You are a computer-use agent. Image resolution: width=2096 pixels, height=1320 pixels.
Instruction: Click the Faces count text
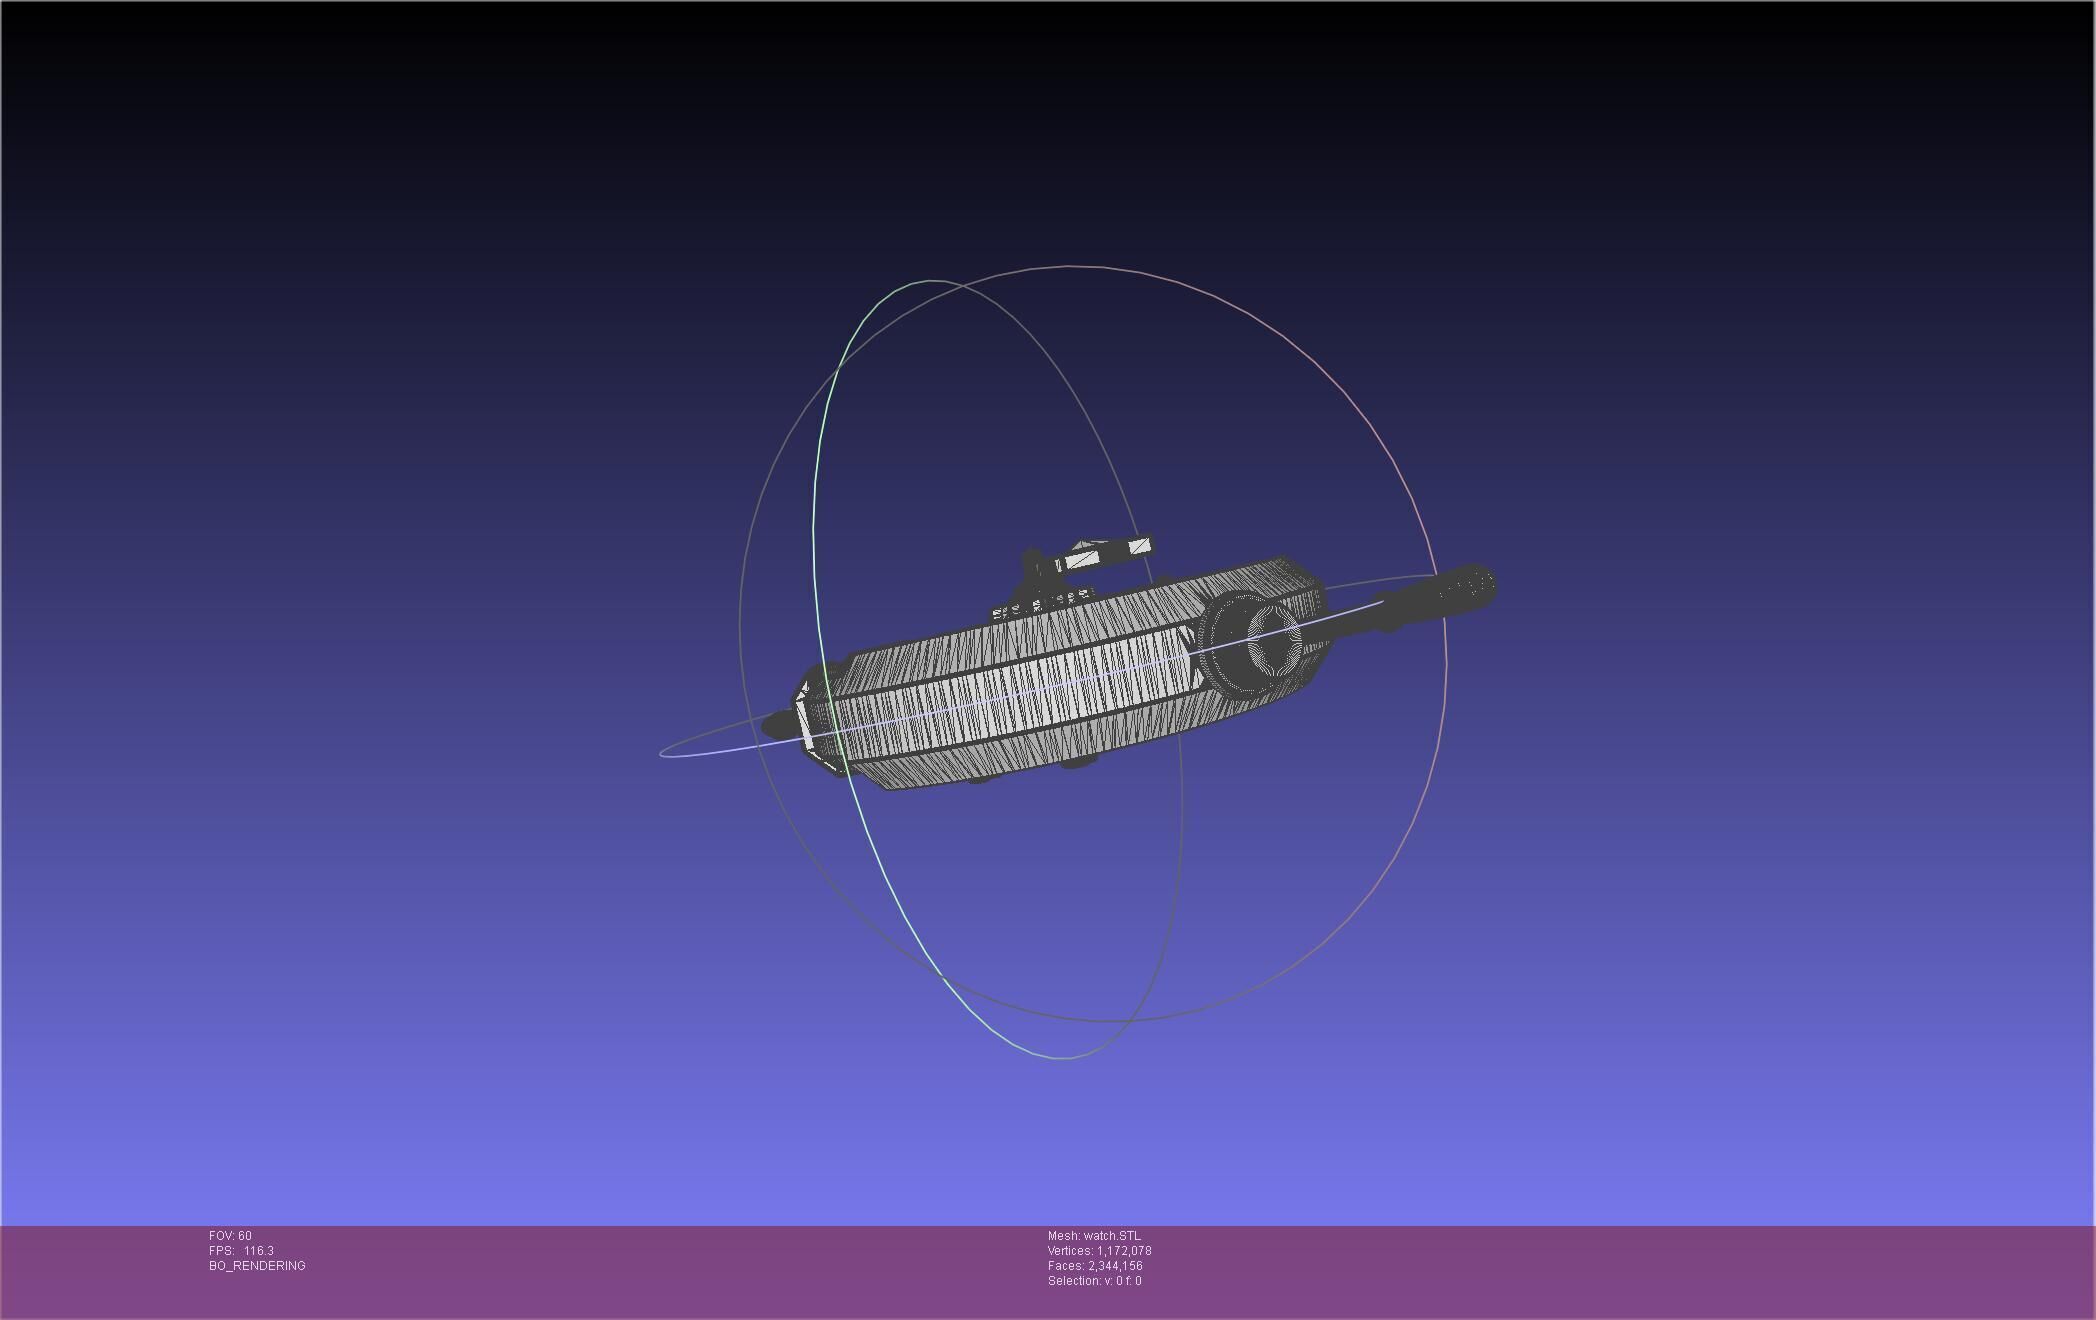coord(1095,1266)
